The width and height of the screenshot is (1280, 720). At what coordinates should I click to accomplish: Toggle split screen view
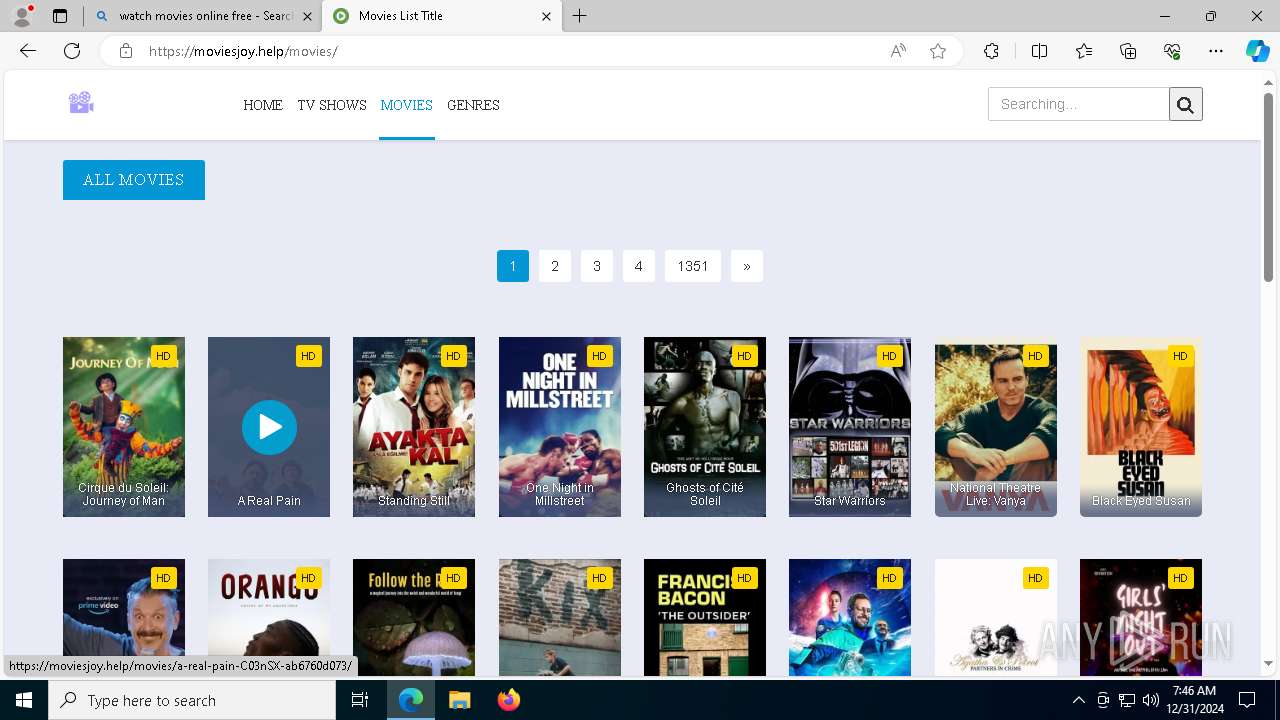[1039, 51]
